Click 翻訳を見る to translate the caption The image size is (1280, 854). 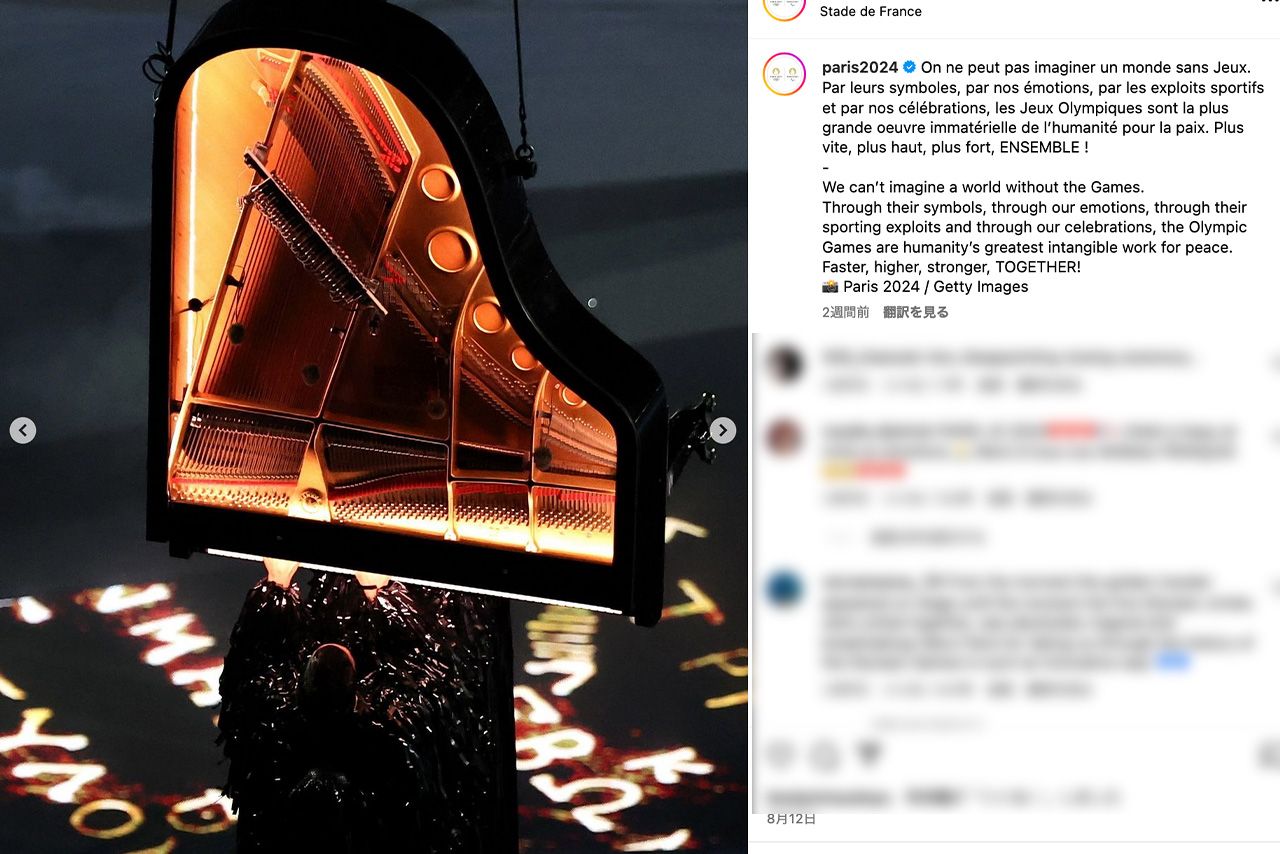pos(916,312)
